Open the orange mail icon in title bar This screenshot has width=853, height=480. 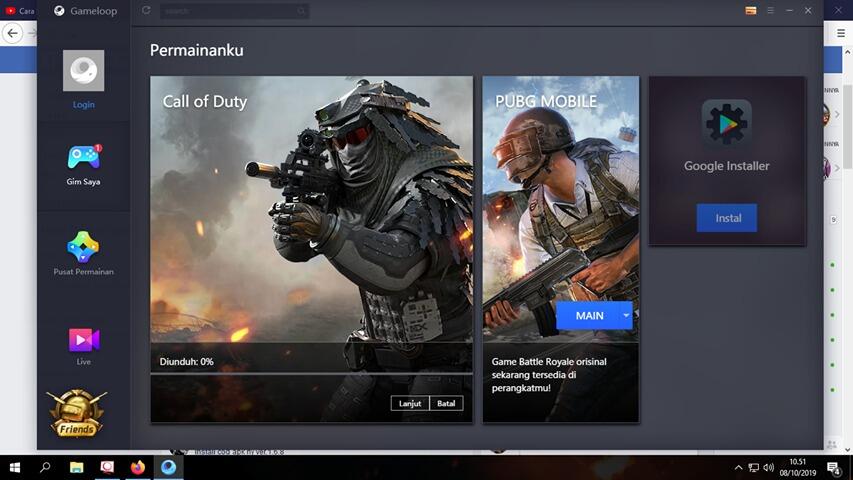751,10
